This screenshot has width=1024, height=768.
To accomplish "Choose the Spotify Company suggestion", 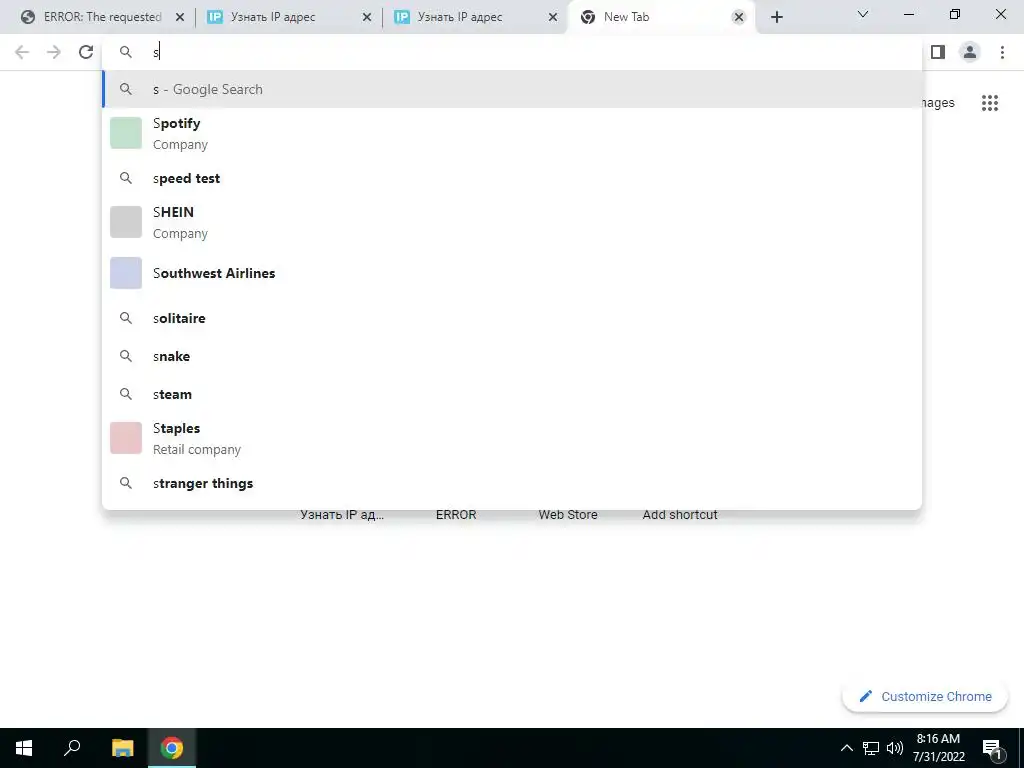I will tap(512, 133).
